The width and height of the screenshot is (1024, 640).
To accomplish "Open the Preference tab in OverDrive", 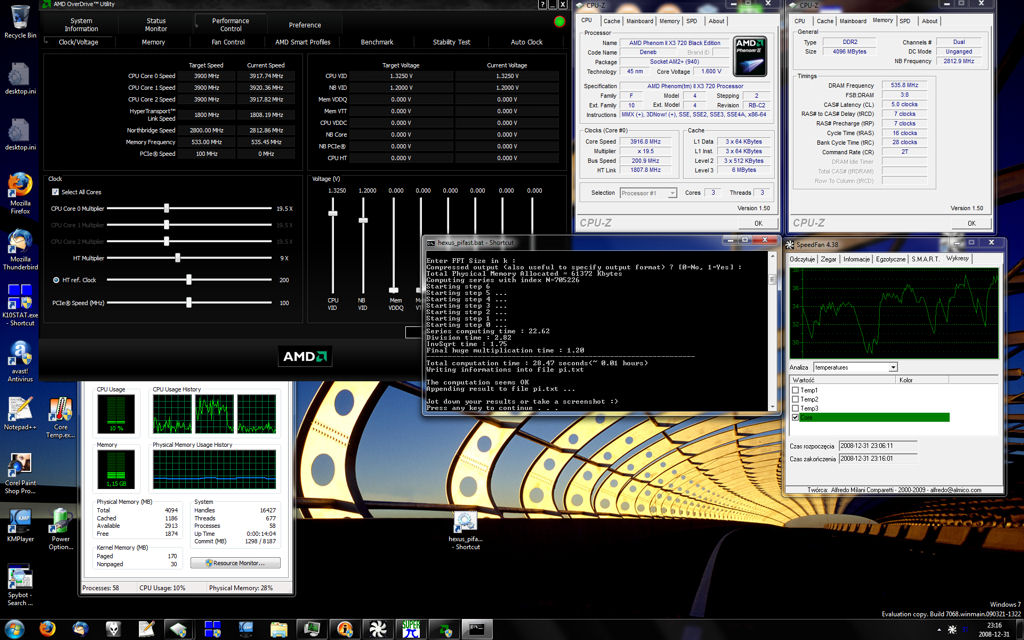I will pyautogui.click(x=305, y=25).
